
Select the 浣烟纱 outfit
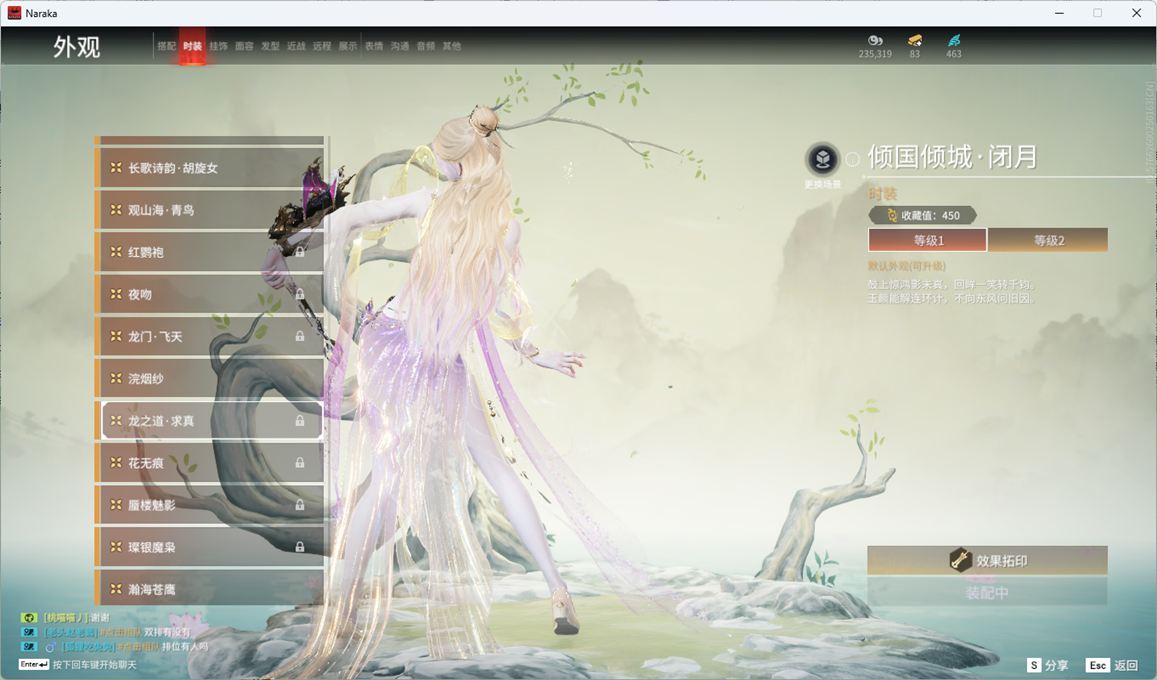[x=210, y=378]
